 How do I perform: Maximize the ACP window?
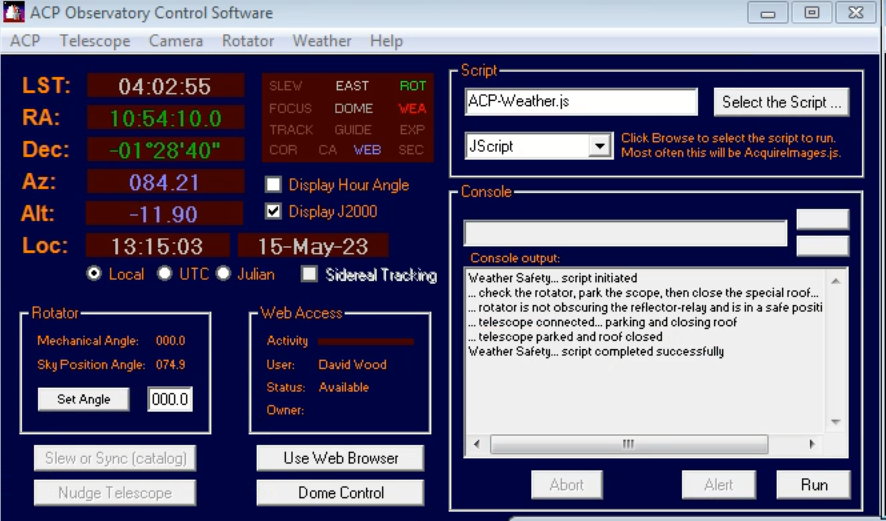[x=812, y=12]
